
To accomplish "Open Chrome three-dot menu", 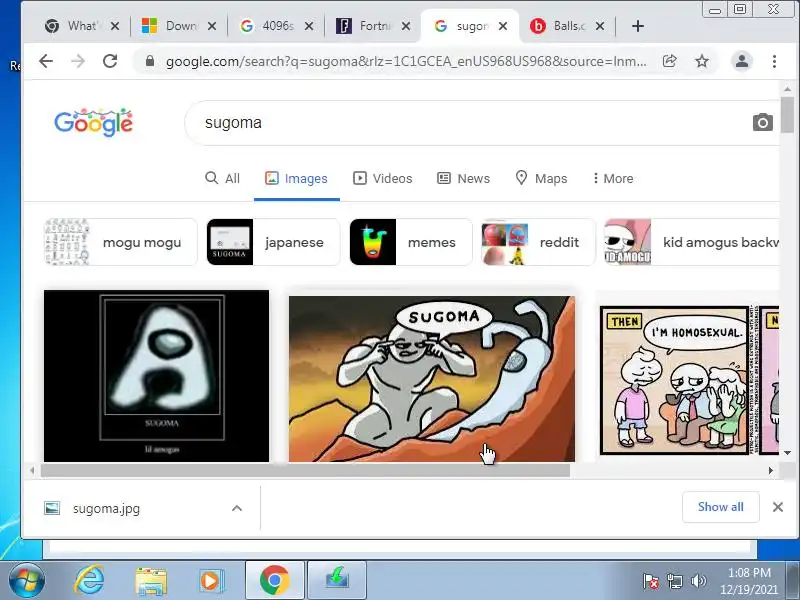I will 774,61.
